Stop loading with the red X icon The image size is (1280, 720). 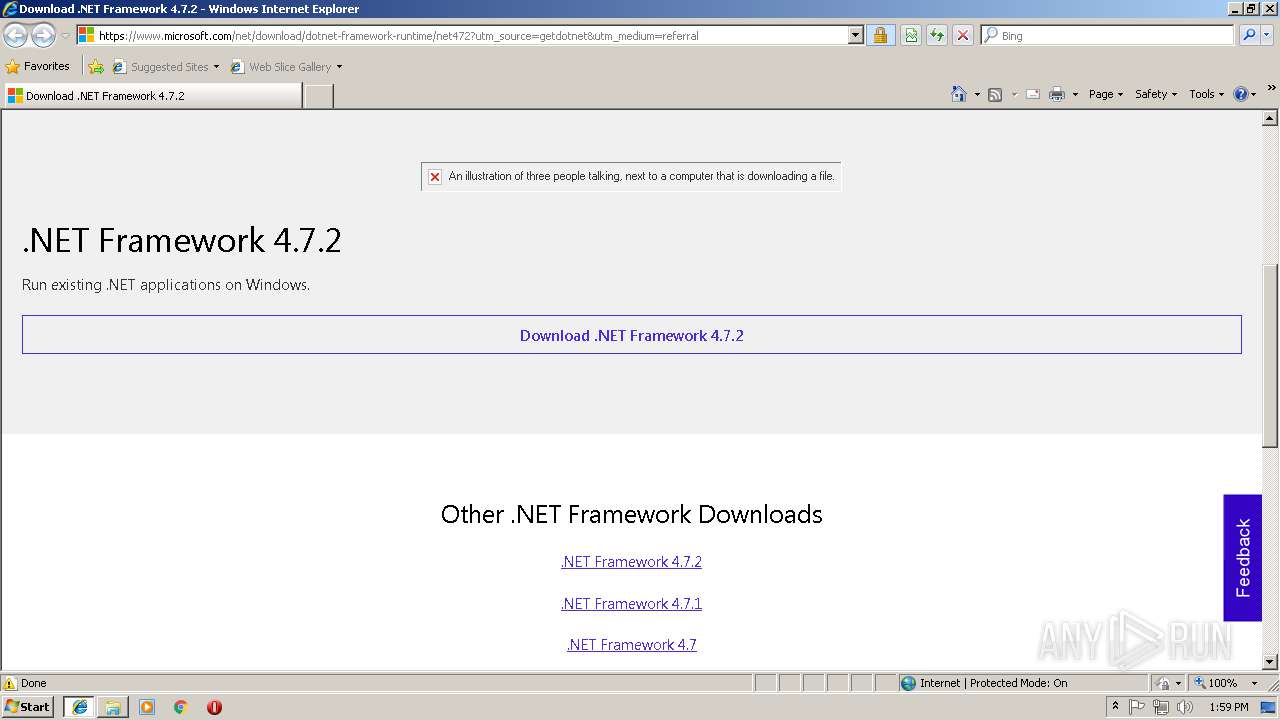click(x=963, y=35)
